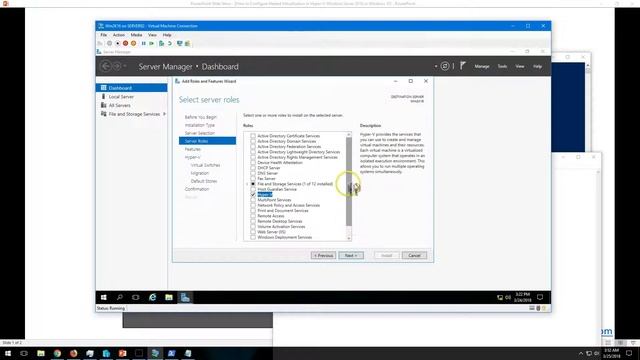
Task: Click the VM Start toolbar icon
Action: (x=109, y=43)
